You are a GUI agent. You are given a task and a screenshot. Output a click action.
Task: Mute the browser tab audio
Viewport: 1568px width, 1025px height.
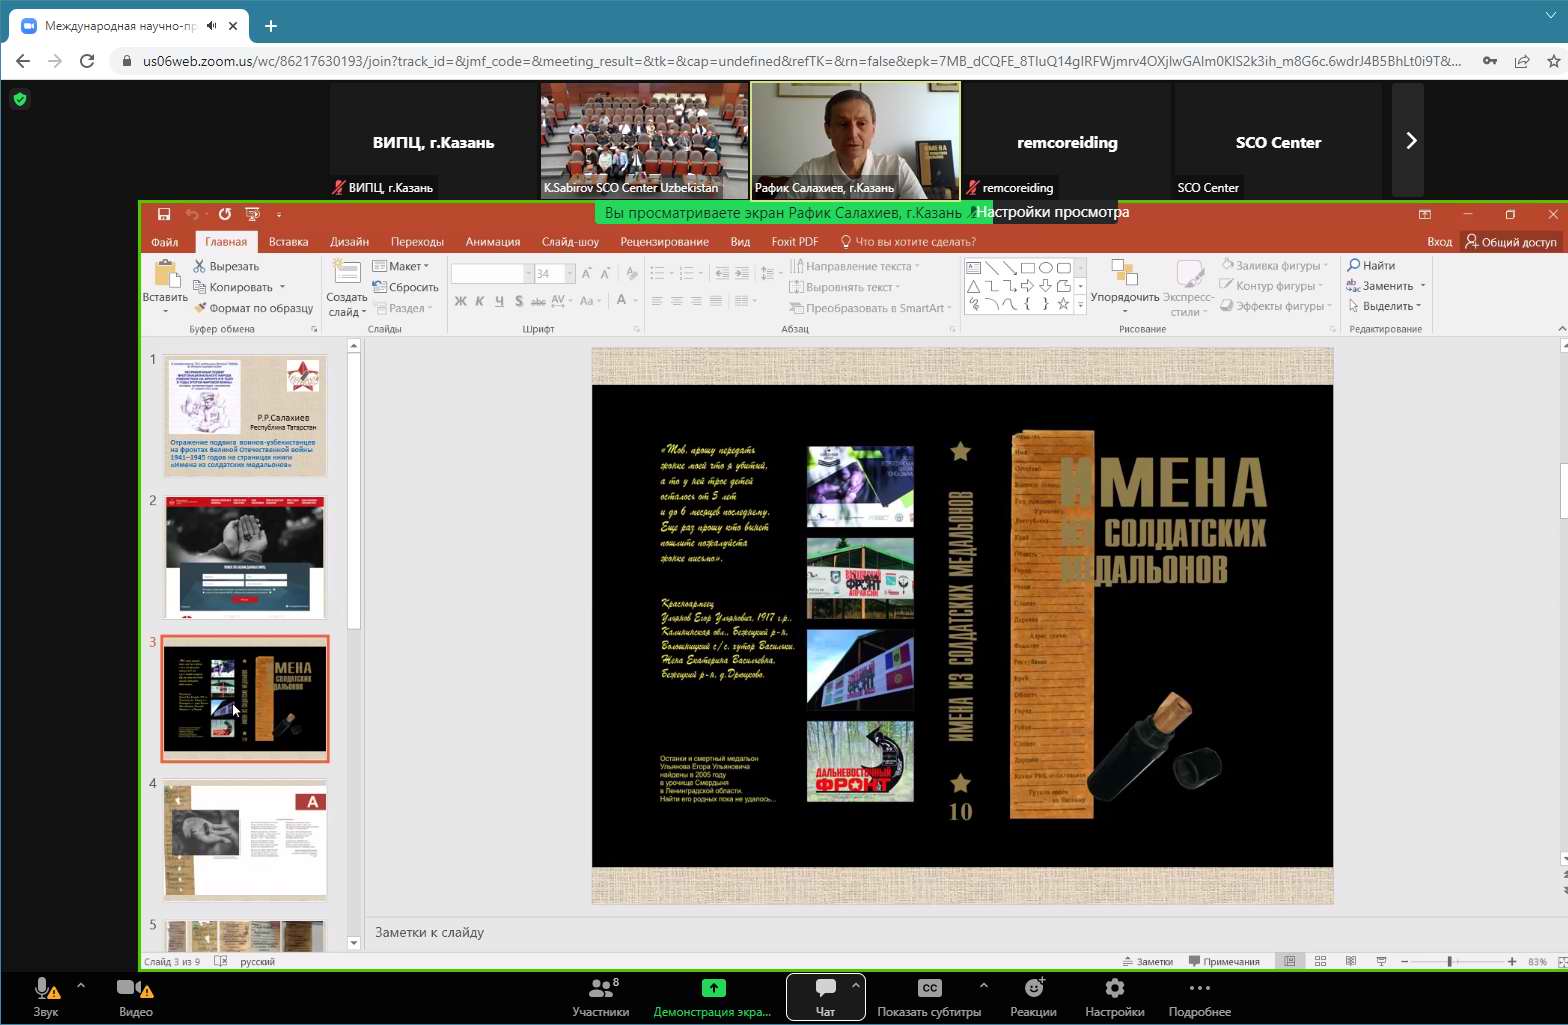point(212,26)
